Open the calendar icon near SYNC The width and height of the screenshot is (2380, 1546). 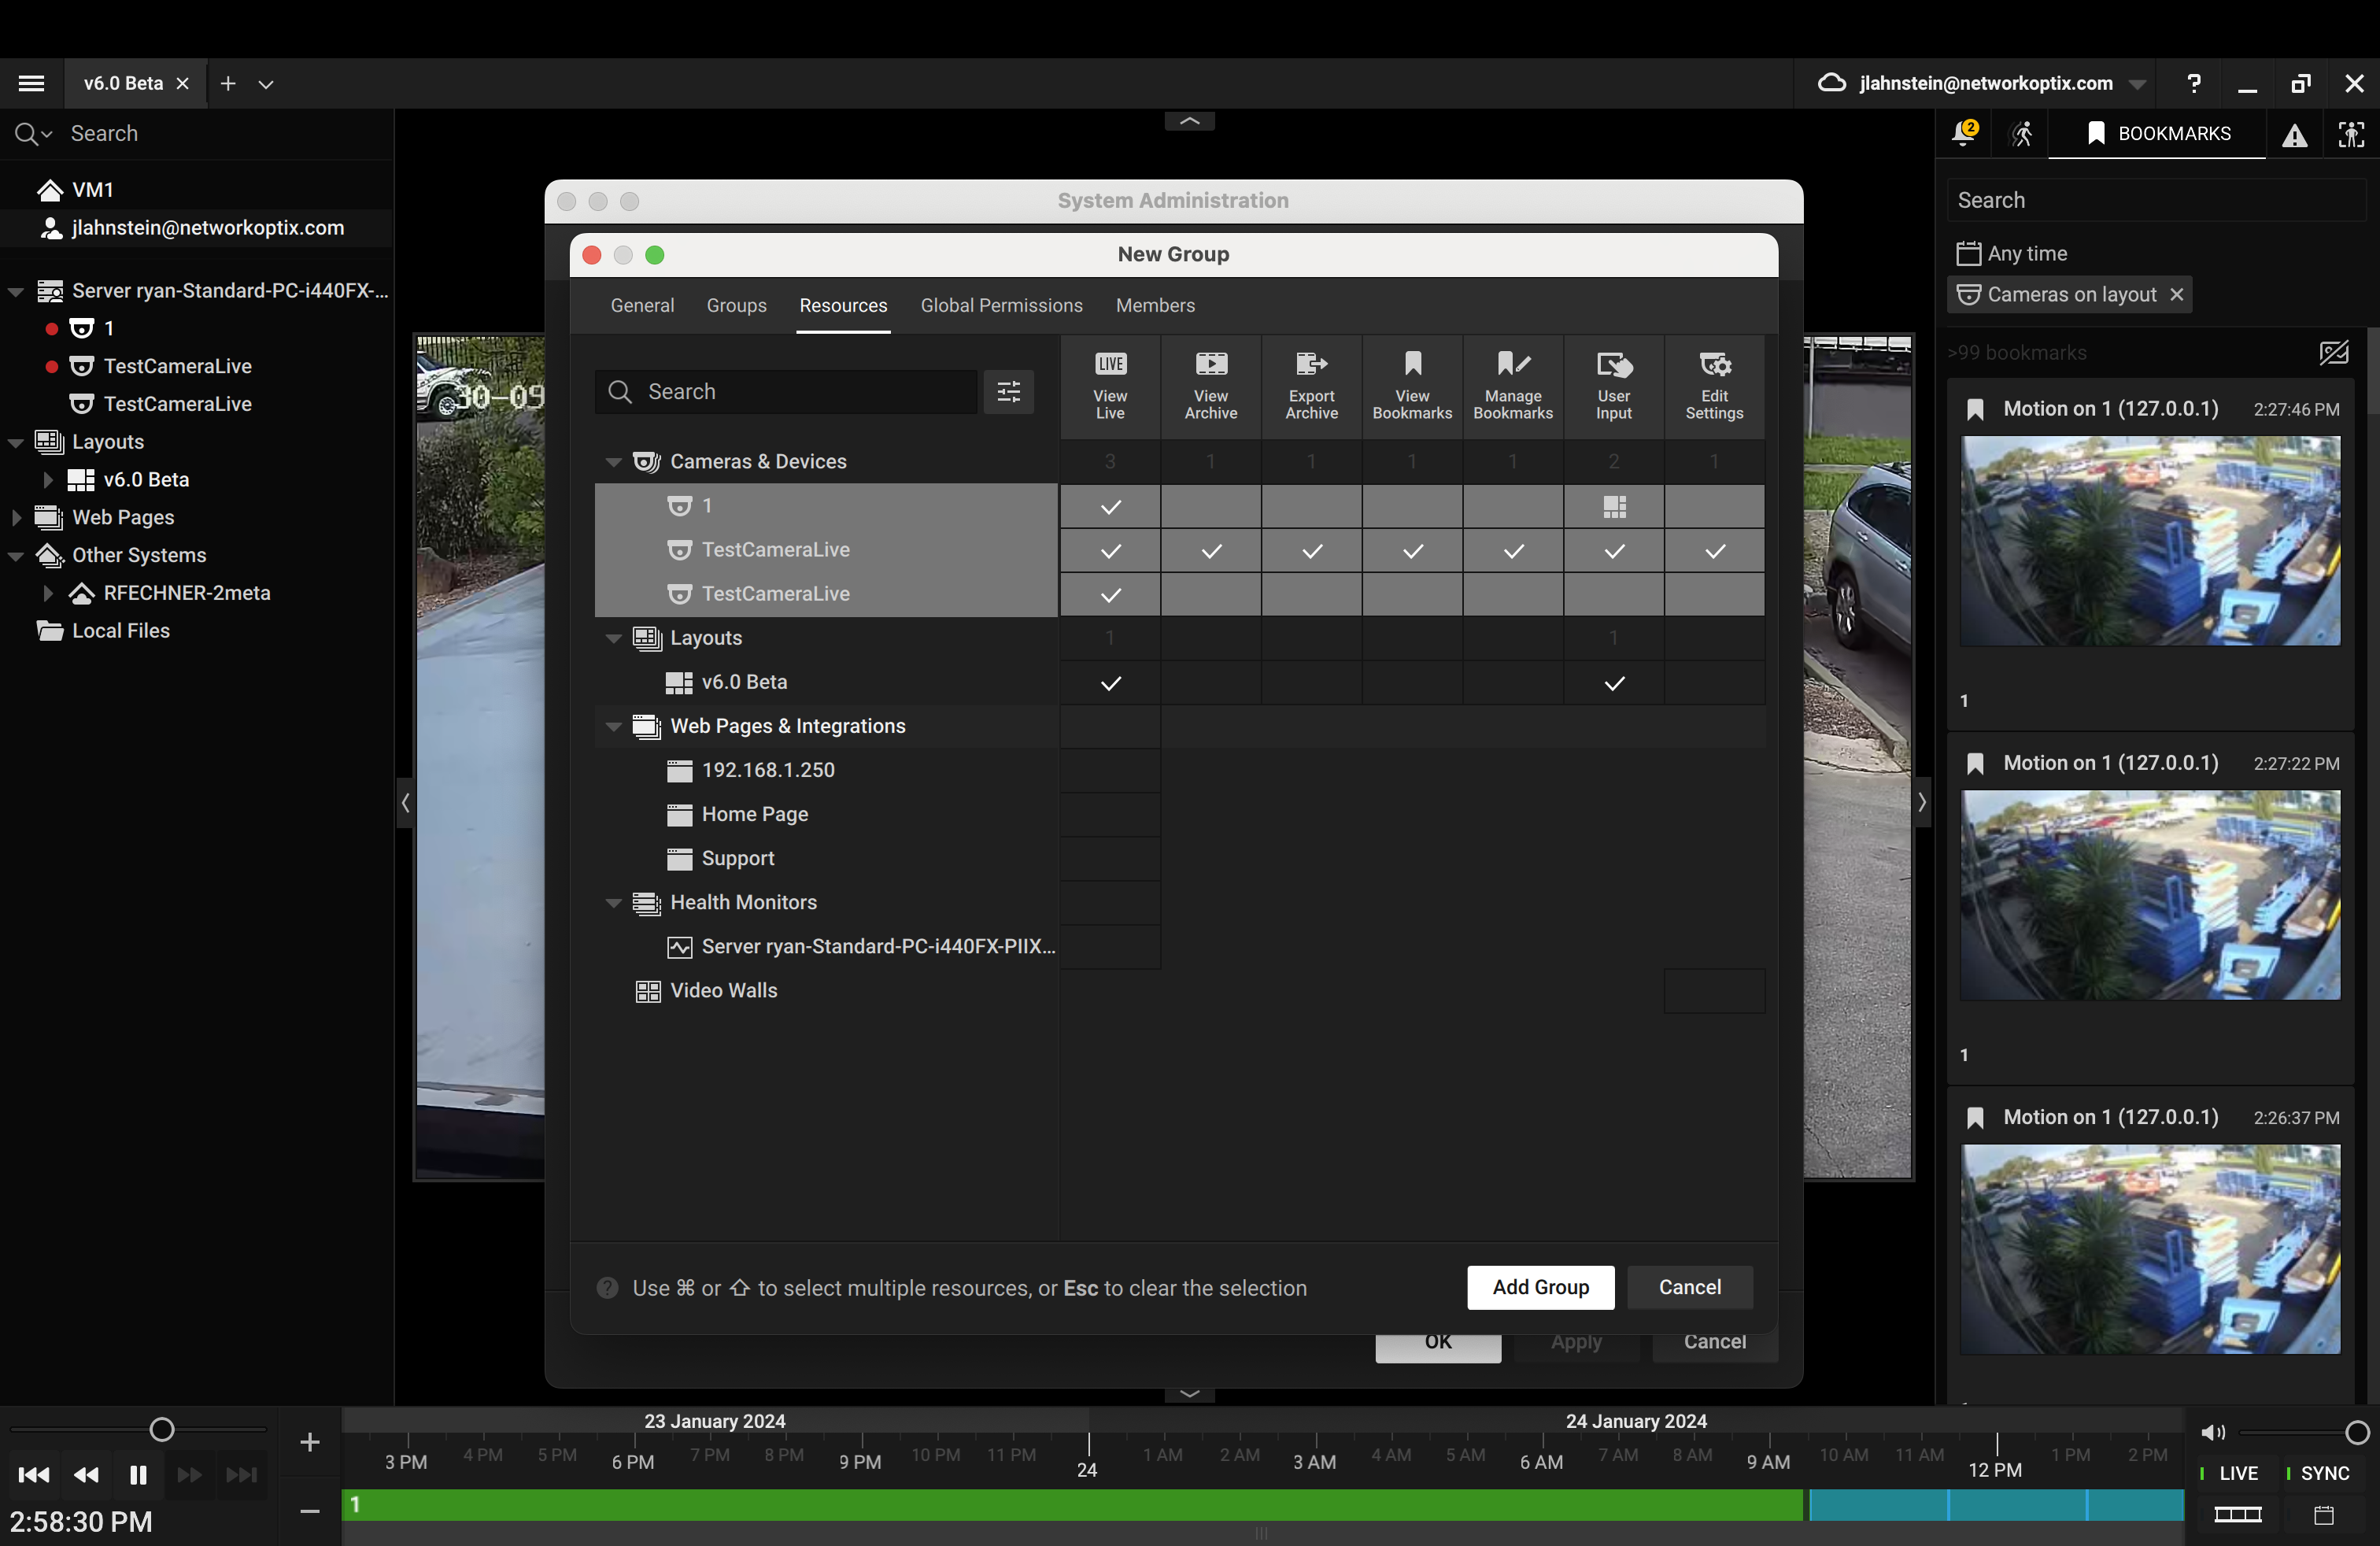click(x=2324, y=1515)
